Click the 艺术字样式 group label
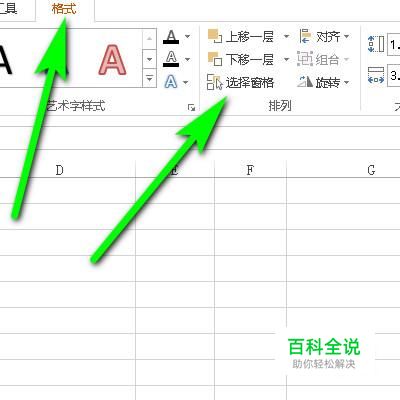The width and height of the screenshot is (400, 400). (76, 106)
